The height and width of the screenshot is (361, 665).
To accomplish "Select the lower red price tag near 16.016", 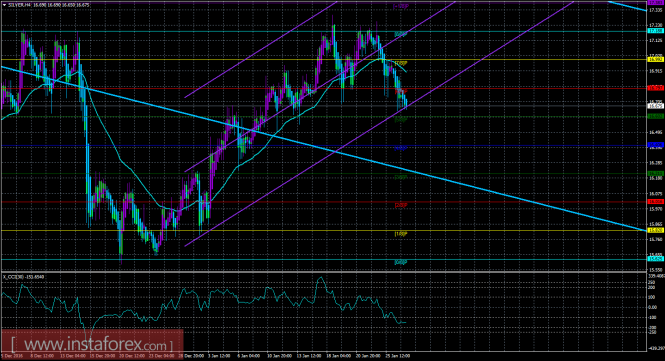I will pos(655,201).
